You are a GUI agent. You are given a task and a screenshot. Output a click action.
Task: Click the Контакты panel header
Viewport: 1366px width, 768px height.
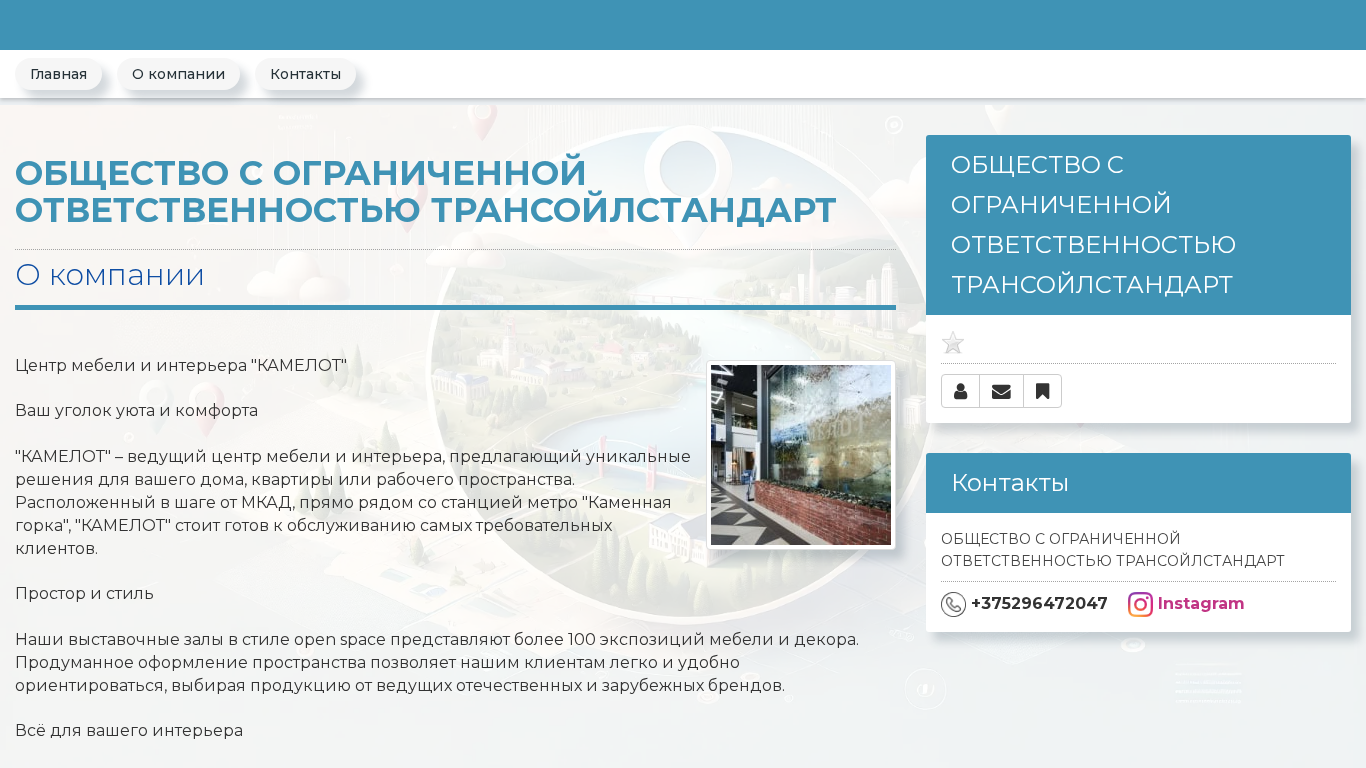1138,483
